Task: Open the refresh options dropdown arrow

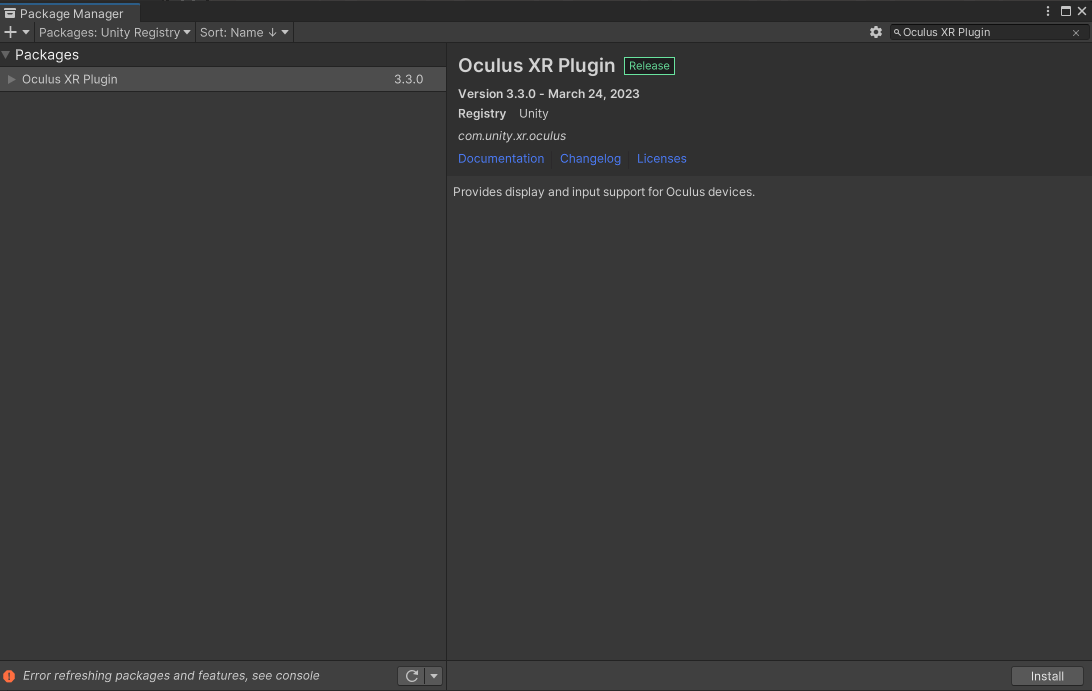Action: [x=433, y=676]
